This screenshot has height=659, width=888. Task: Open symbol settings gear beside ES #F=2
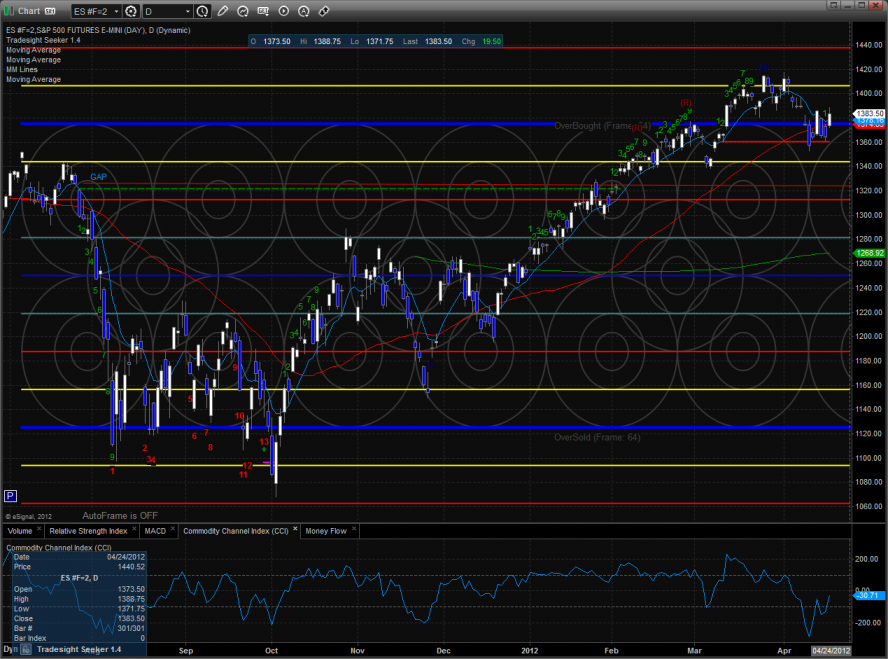130,11
